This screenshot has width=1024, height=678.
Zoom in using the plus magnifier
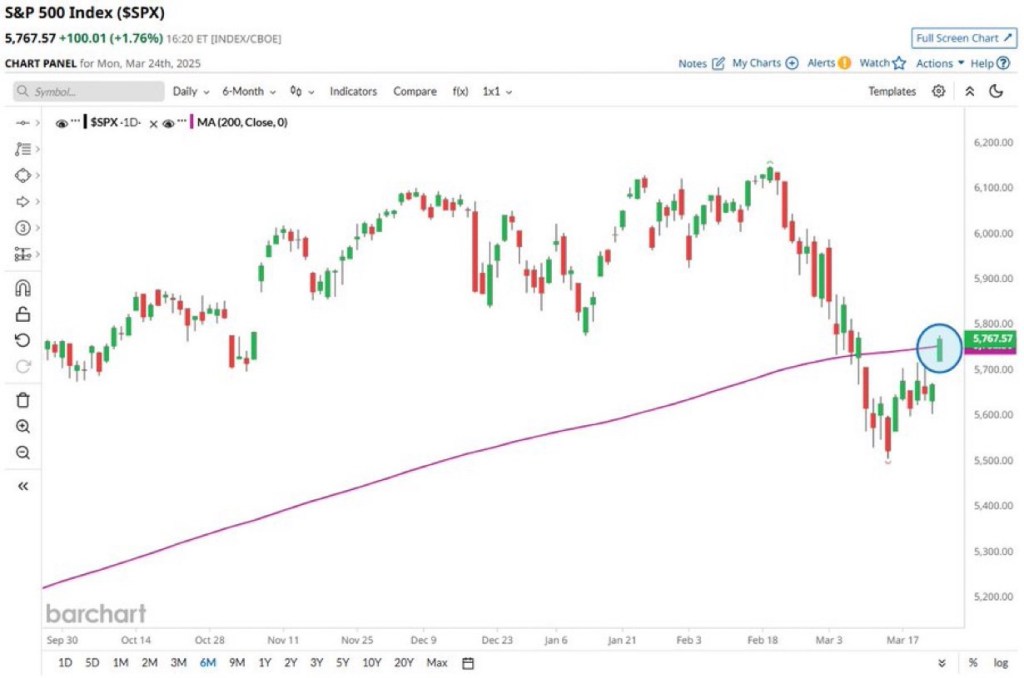point(23,426)
